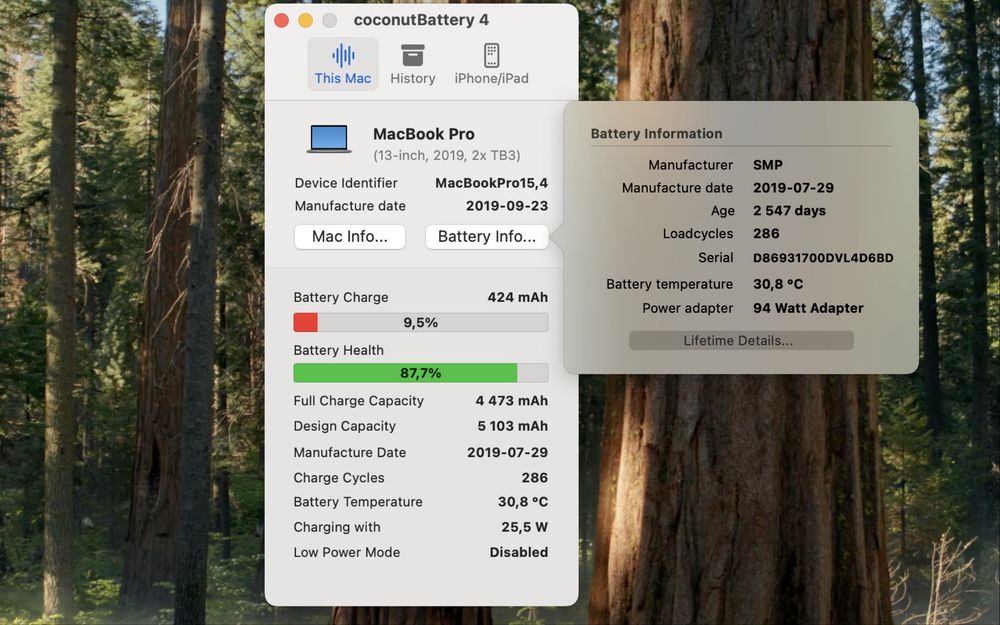The image size is (1000, 625).
Task: Select Low Power Mode Disabled value
Action: pyautogui.click(x=518, y=552)
